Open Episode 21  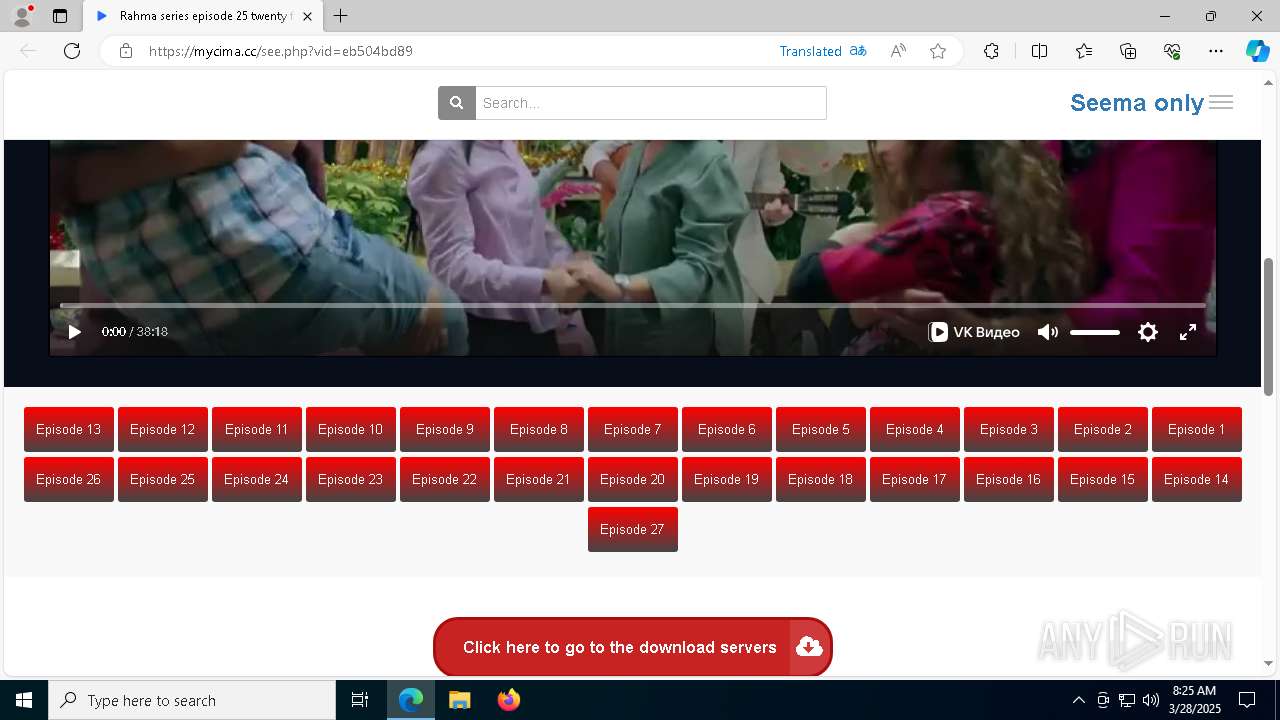tap(539, 479)
